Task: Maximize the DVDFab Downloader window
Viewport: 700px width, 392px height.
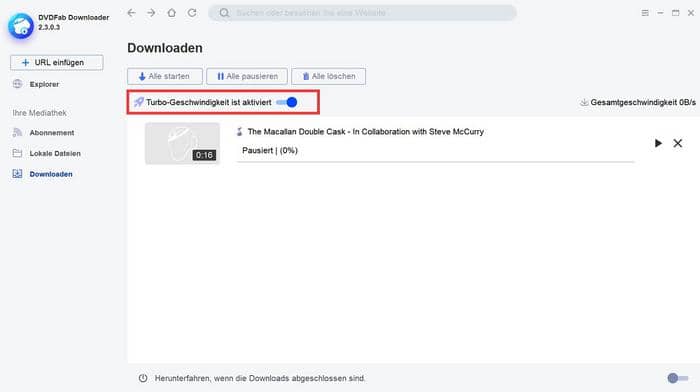Action: 675,13
